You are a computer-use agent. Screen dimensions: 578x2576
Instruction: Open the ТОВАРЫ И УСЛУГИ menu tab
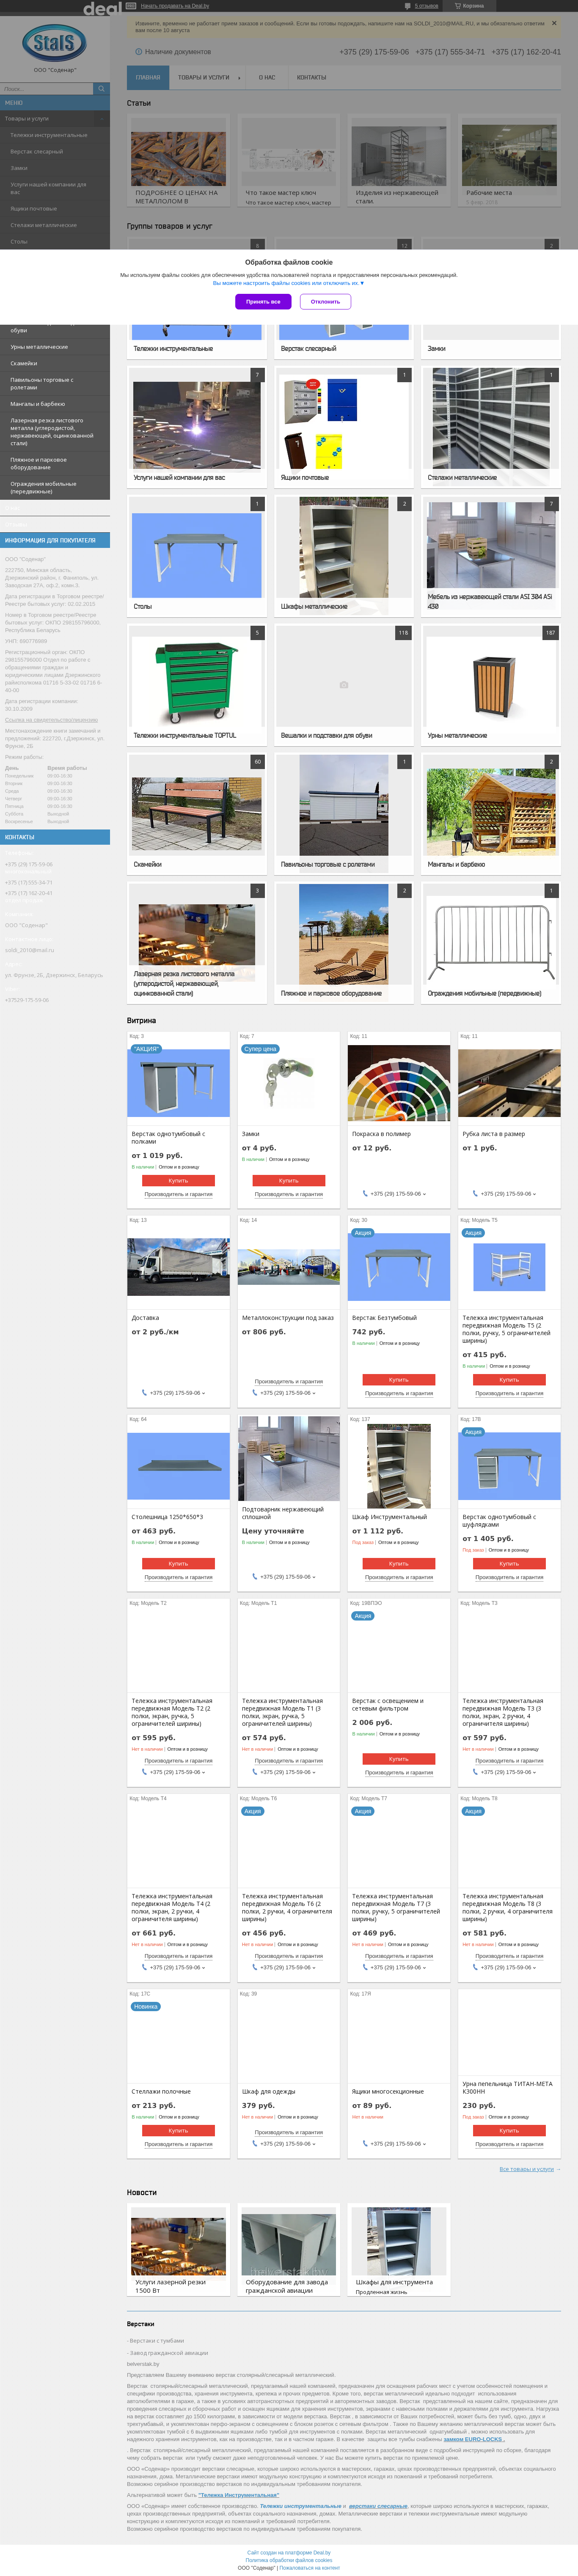(204, 77)
